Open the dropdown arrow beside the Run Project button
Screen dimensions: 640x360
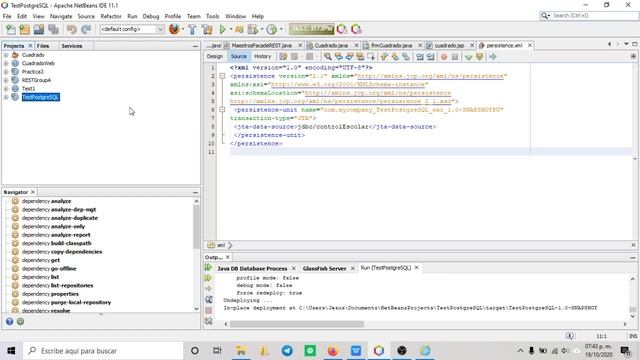pyautogui.click(x=231, y=29)
